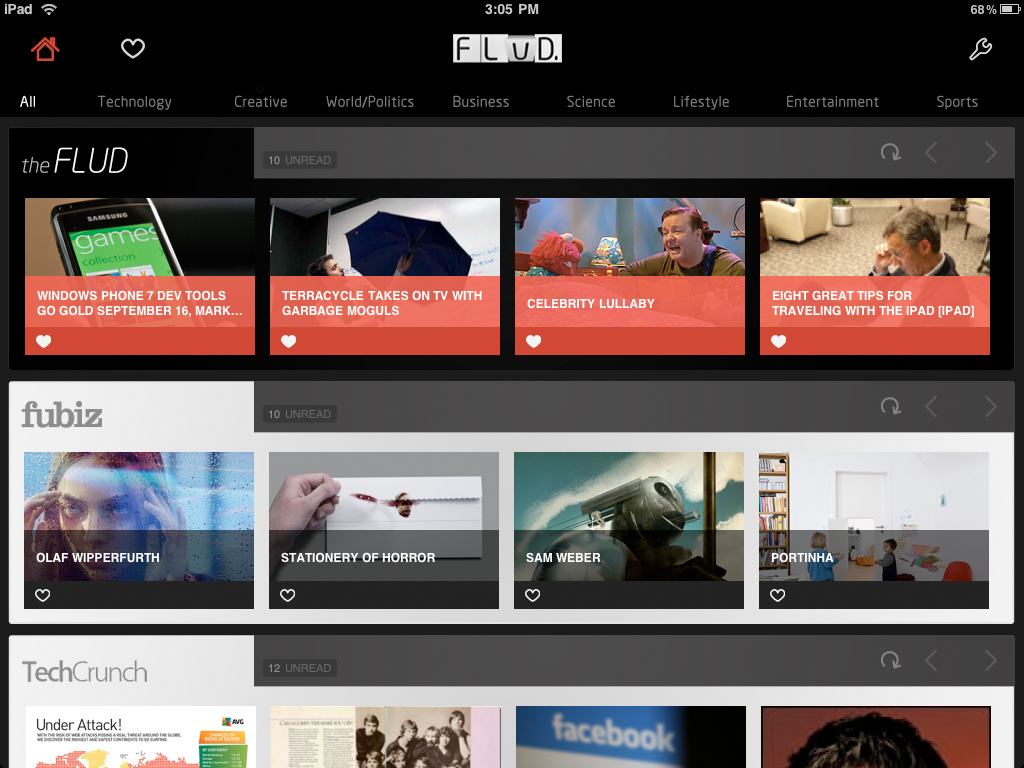Viewport: 1024px width, 768px height.
Task: Tap the Wi-Fi icon in status bar
Action: click(x=48, y=9)
